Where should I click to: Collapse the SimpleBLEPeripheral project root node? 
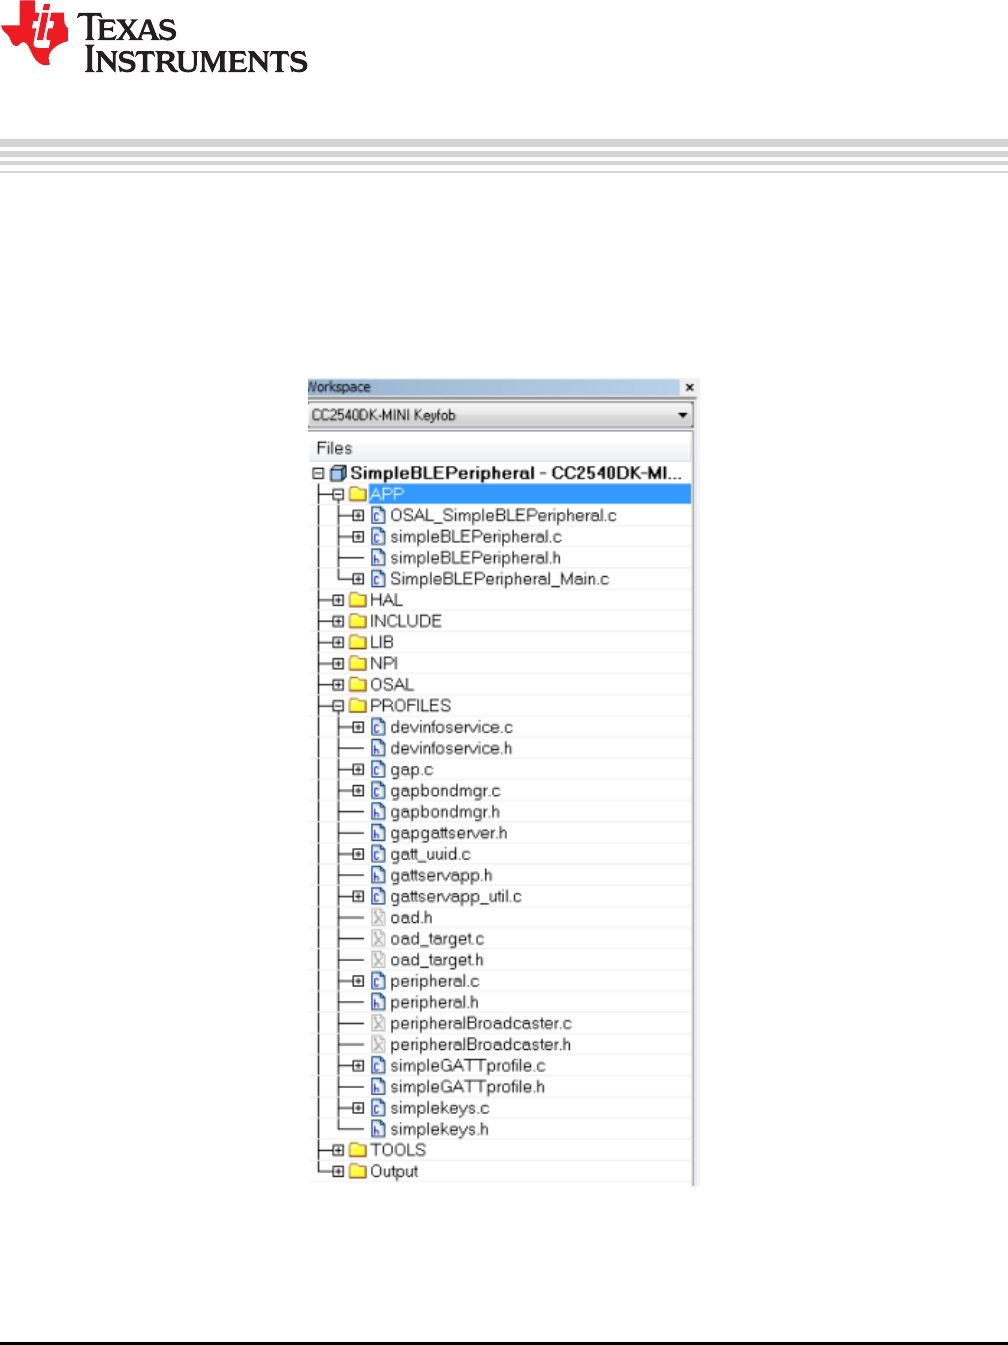[x=318, y=473]
